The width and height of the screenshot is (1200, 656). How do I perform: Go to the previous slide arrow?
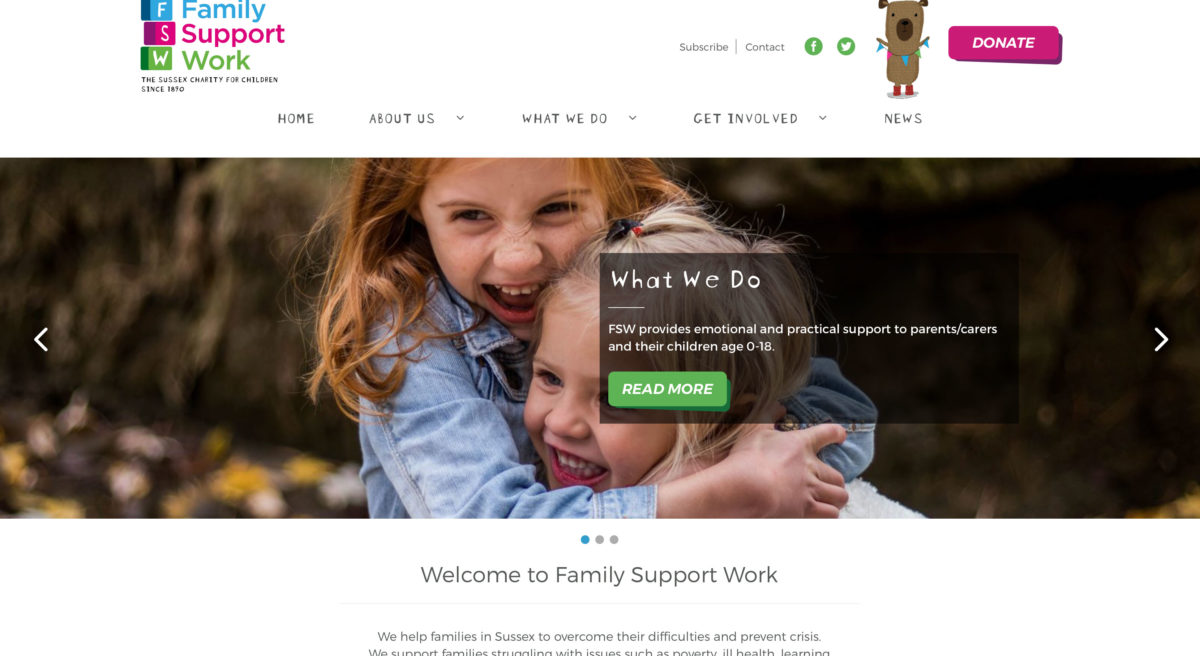(x=41, y=340)
